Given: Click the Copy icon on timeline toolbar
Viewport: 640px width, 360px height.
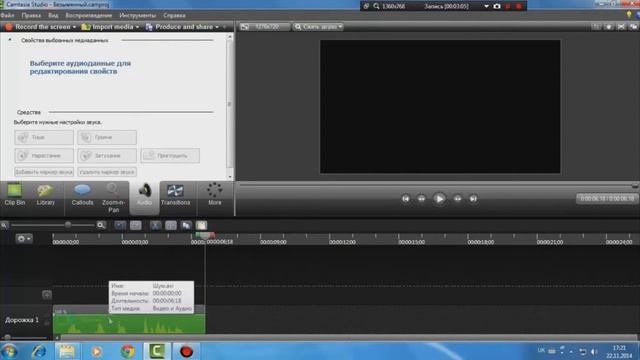Looking at the screenshot, I should [x=187, y=225].
